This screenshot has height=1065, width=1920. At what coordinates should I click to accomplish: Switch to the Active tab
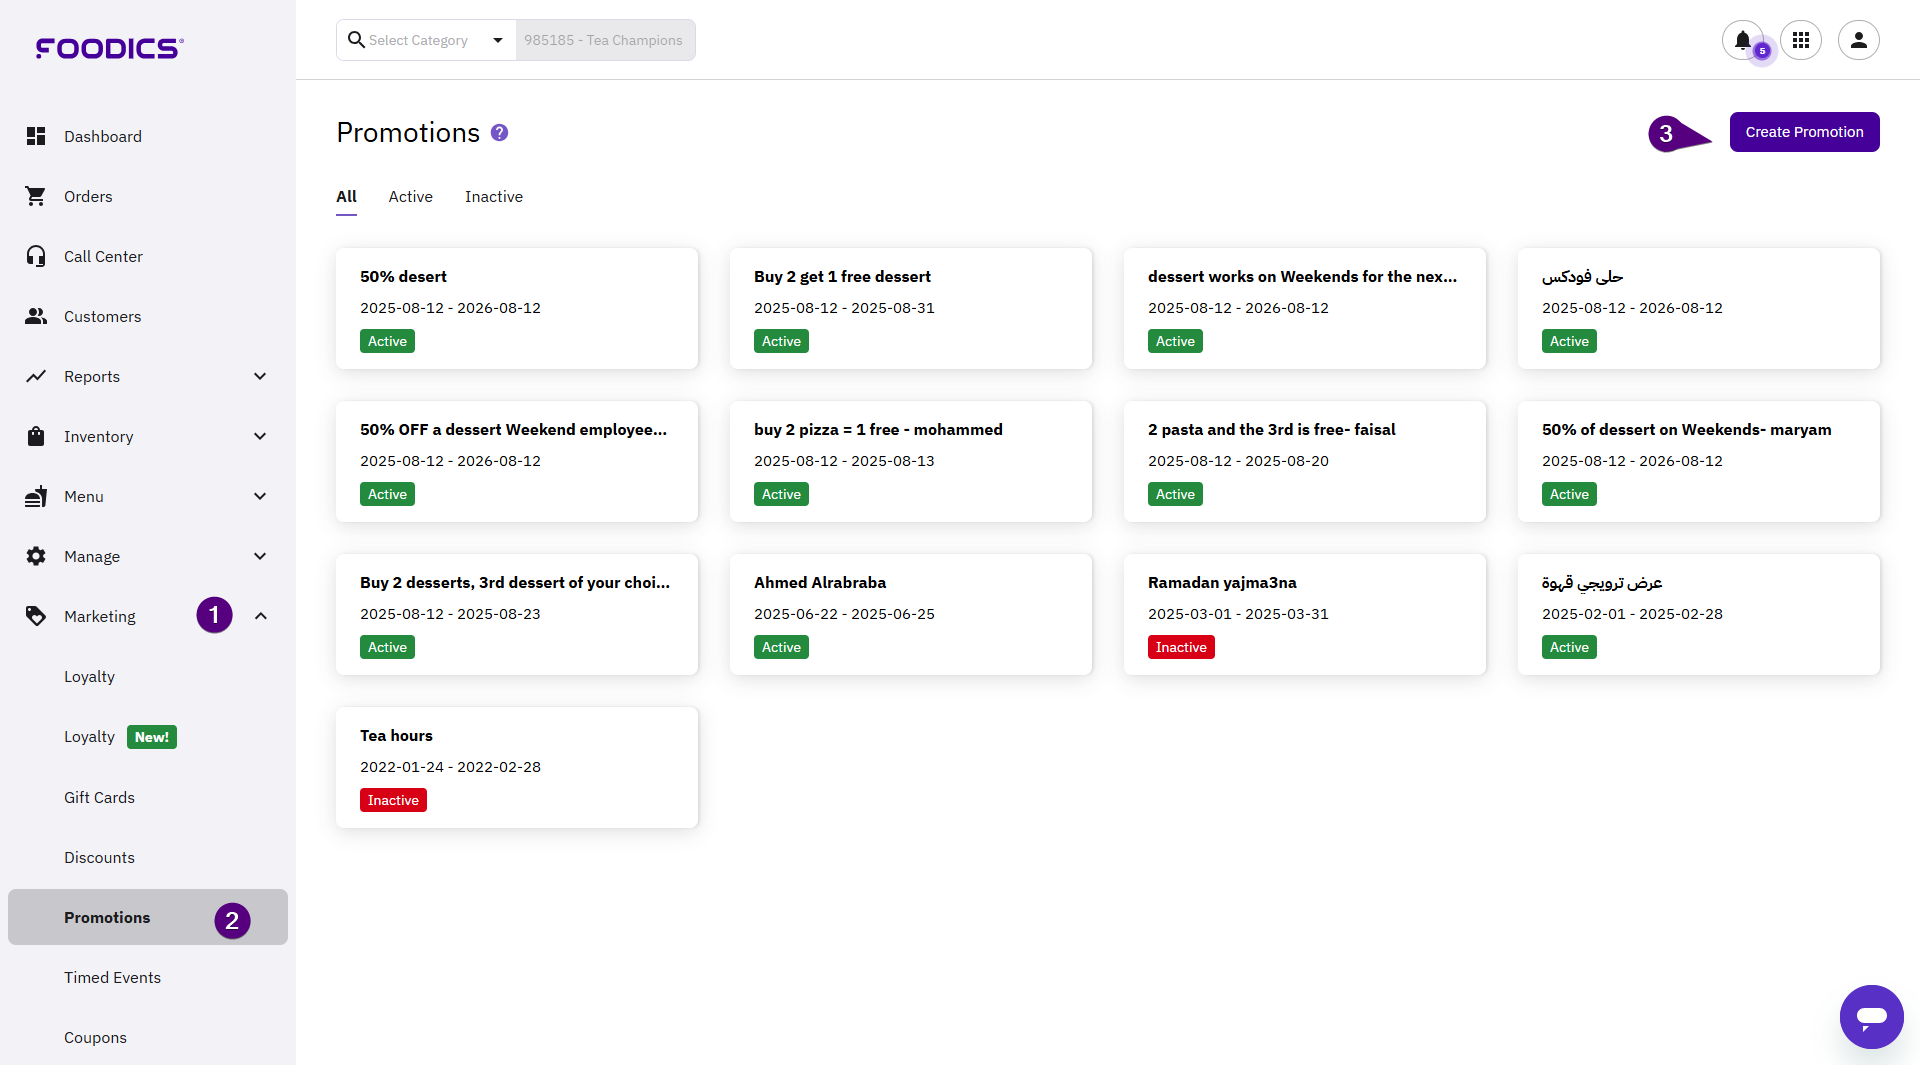click(410, 197)
